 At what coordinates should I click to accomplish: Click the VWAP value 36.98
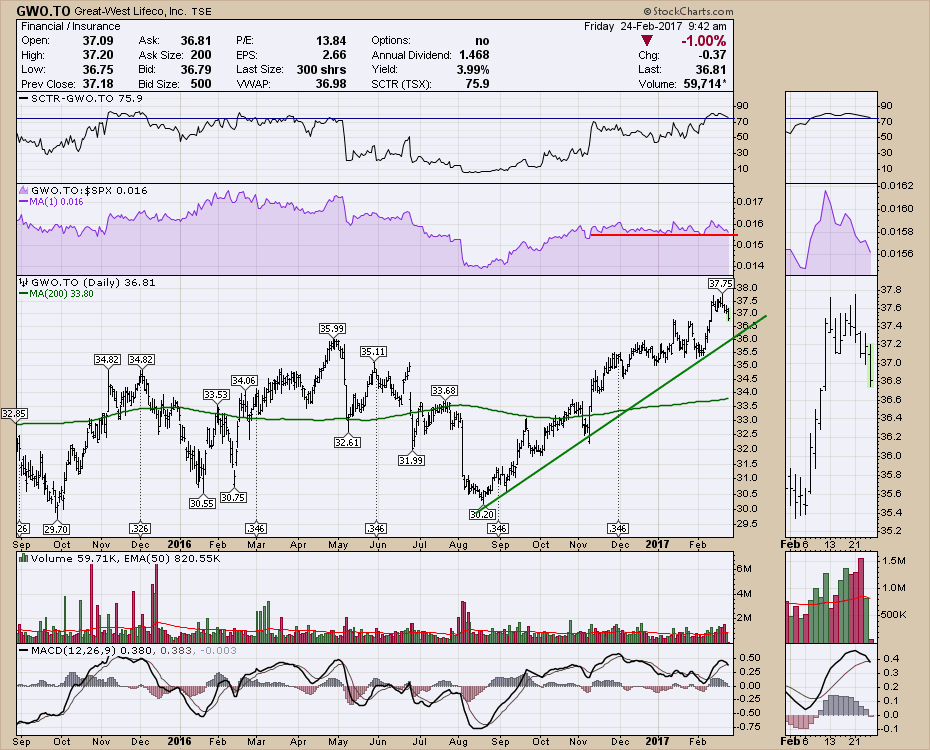coord(331,84)
